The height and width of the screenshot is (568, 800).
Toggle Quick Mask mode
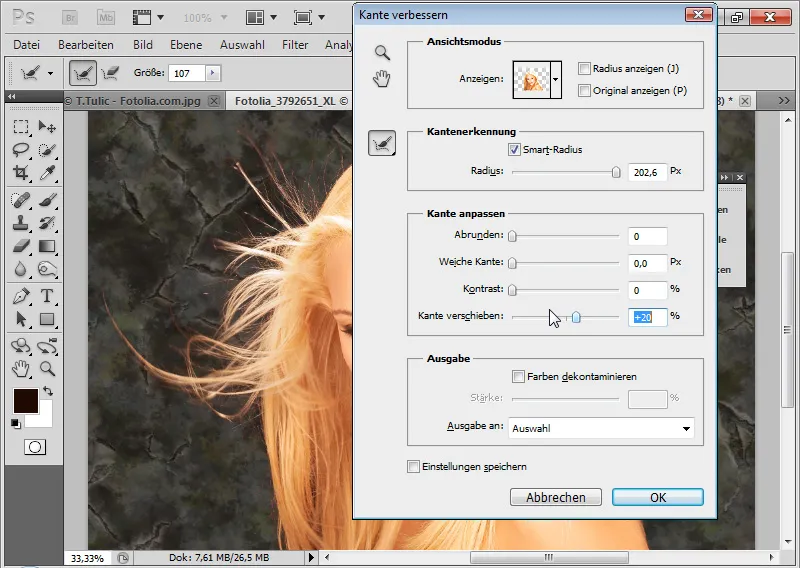click(35, 447)
